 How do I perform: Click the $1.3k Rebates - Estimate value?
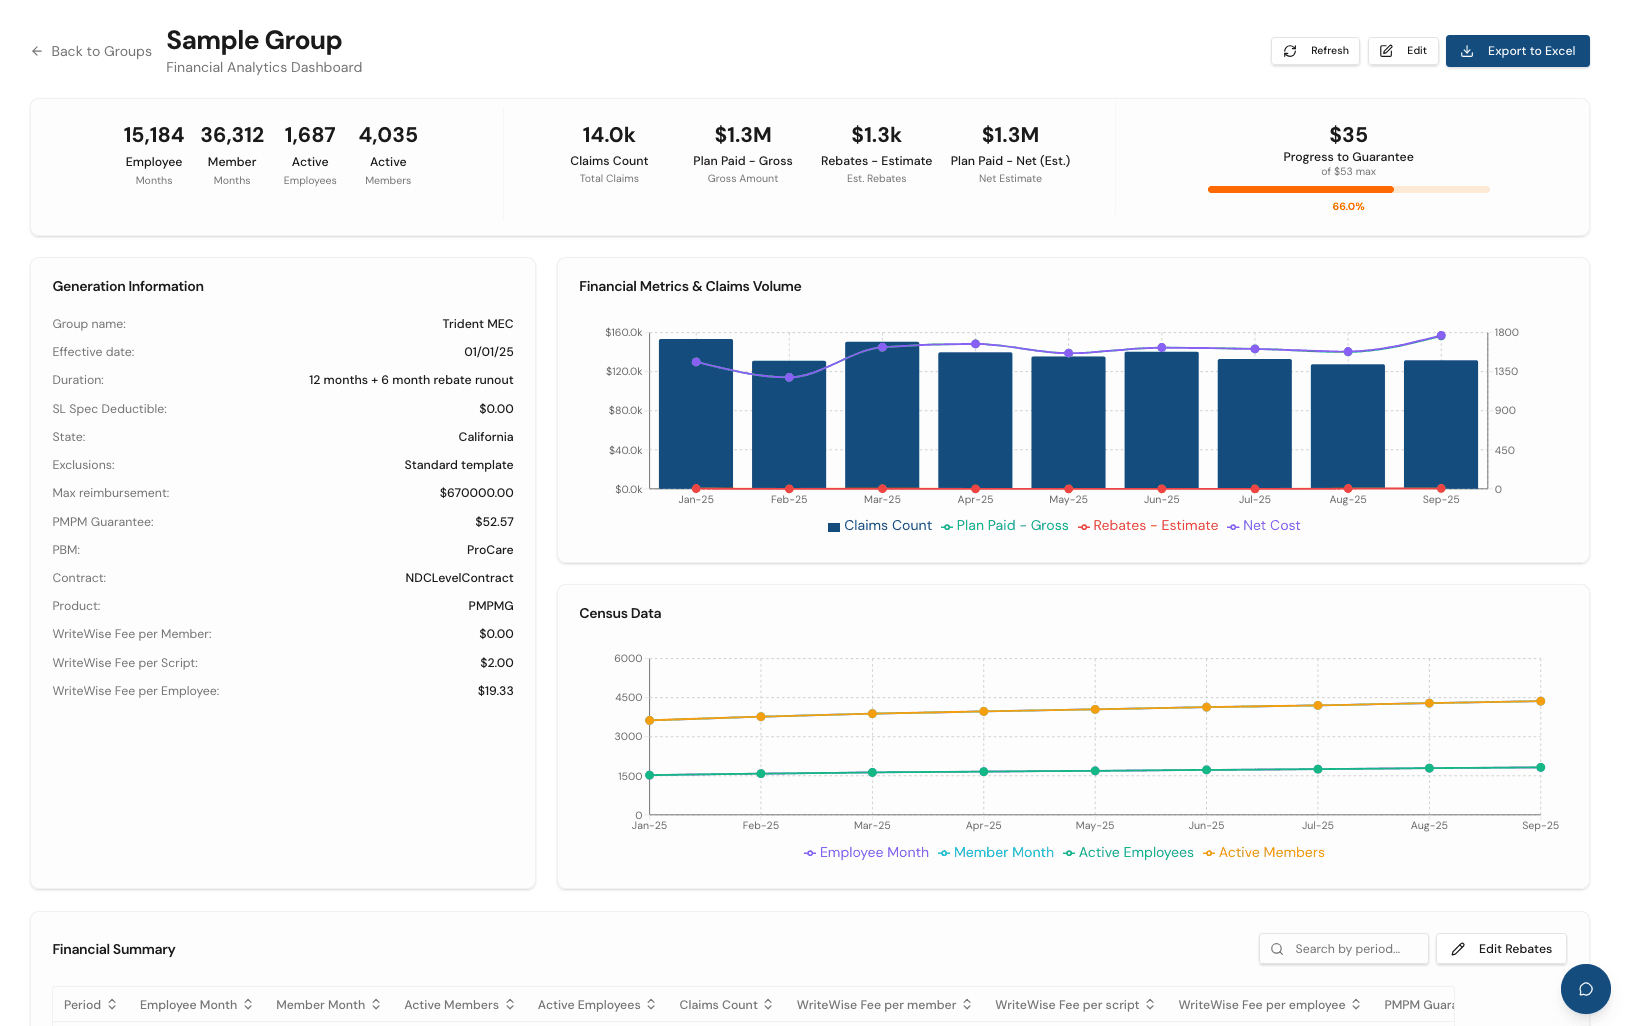point(876,135)
